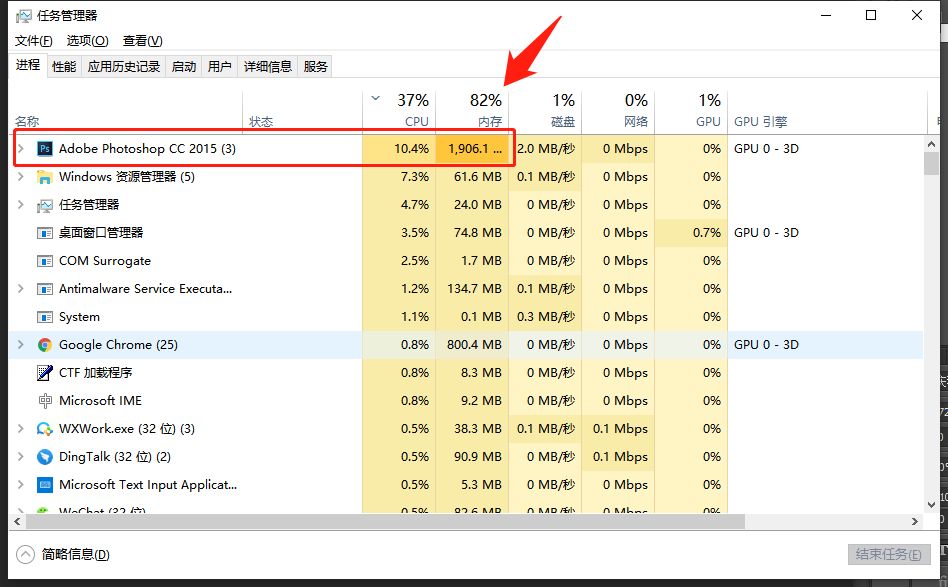Sort by the 磁盘 column header
948x587 pixels.
point(545,110)
